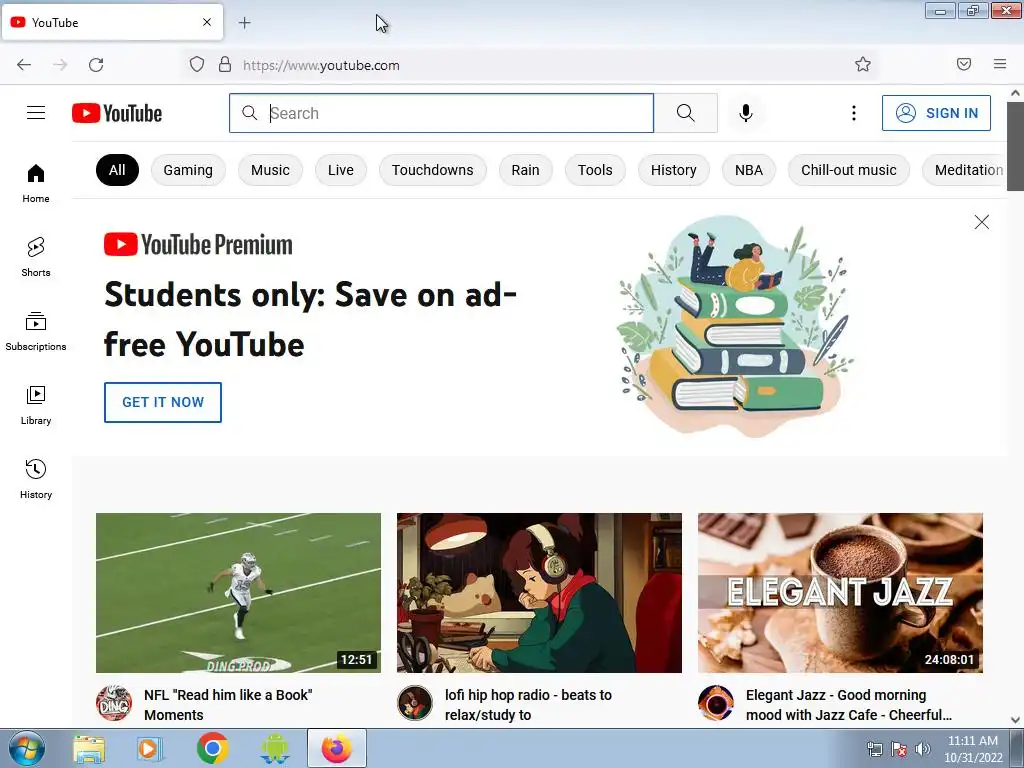Image resolution: width=1024 pixels, height=768 pixels.
Task: Bookmark this page with star icon
Action: (863, 64)
